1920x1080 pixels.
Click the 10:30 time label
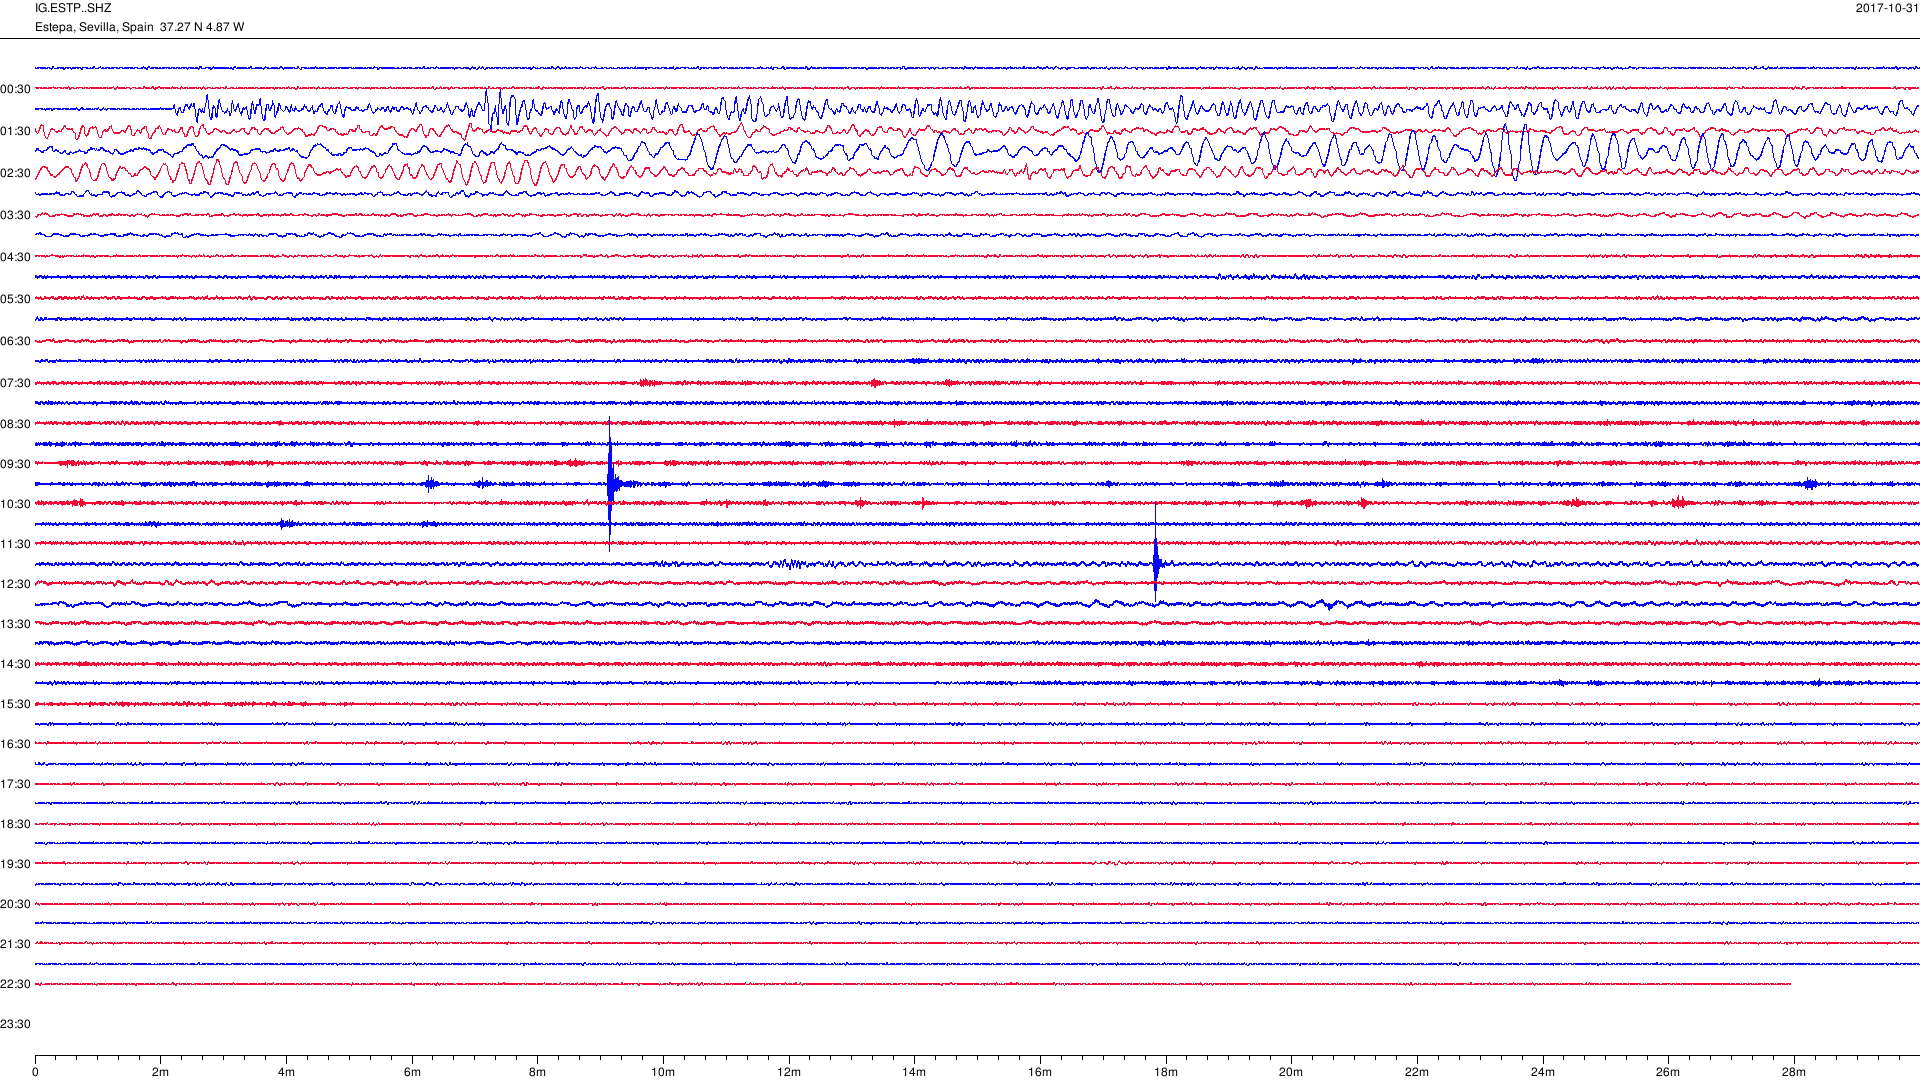15,504
